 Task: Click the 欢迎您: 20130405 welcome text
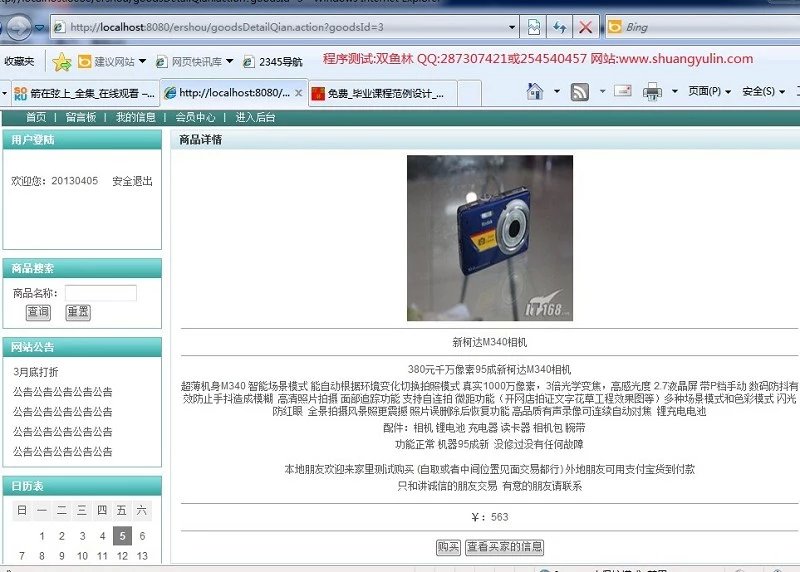[x=54, y=181]
